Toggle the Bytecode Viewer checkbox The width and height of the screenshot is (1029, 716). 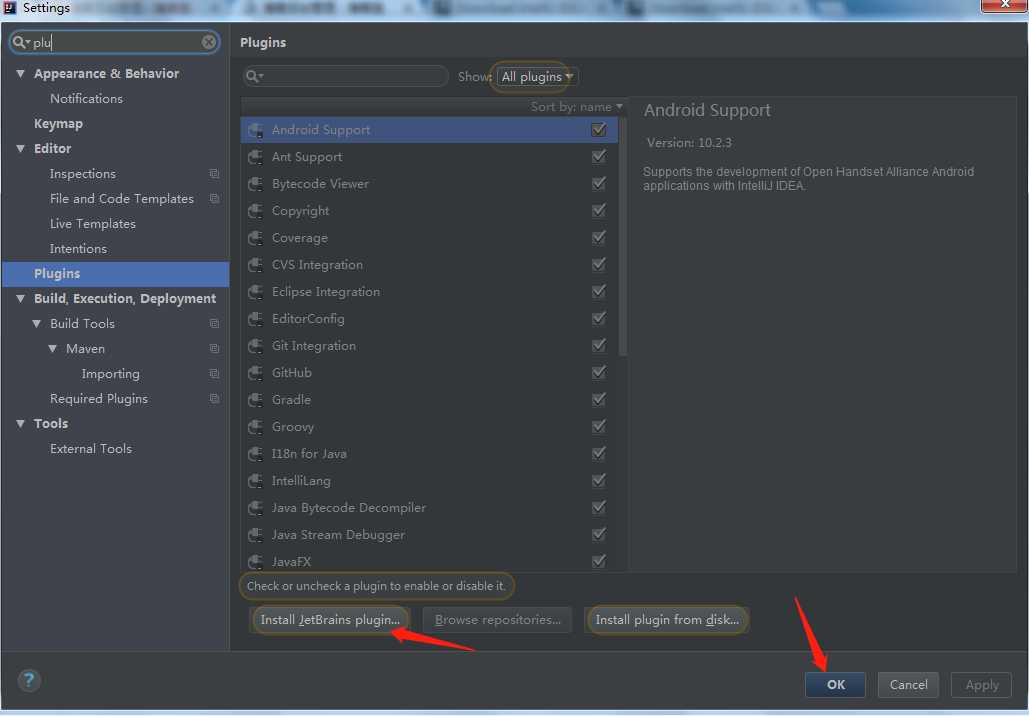598,183
